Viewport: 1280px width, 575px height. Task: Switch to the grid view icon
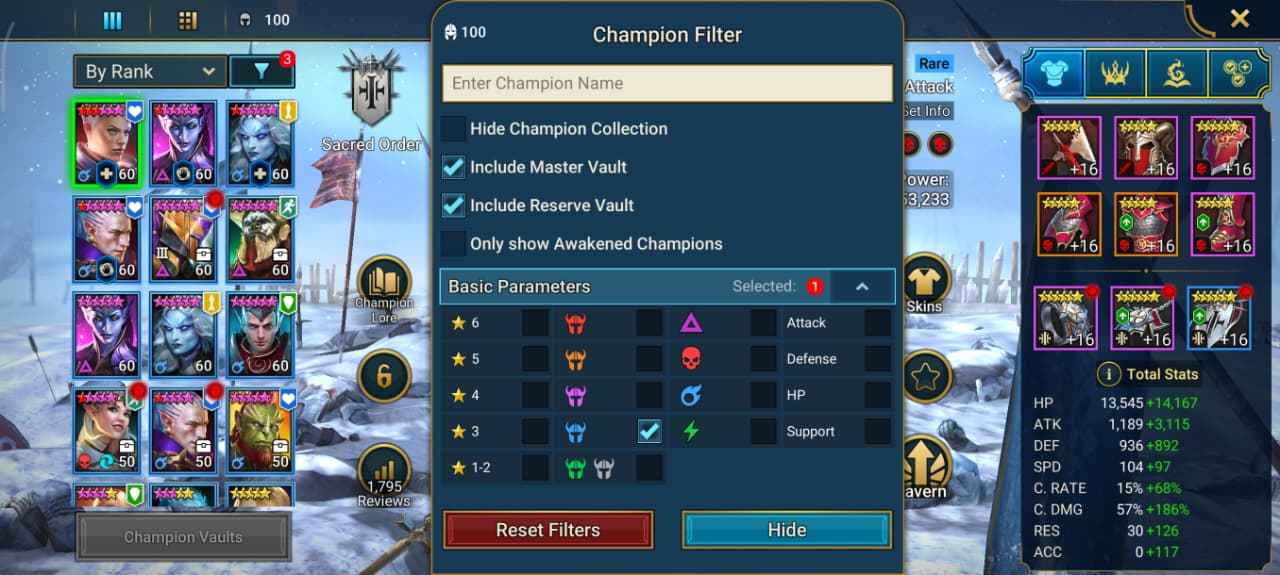(x=187, y=20)
